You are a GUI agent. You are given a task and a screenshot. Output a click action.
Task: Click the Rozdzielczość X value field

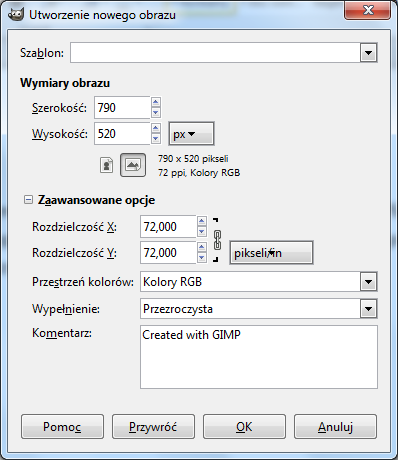pyautogui.click(x=168, y=227)
